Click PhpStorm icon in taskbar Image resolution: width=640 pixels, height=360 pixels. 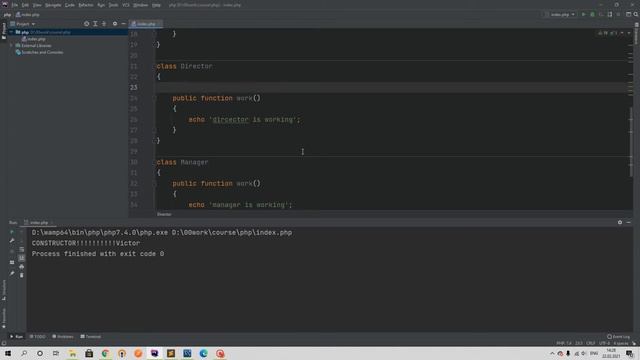click(154, 353)
